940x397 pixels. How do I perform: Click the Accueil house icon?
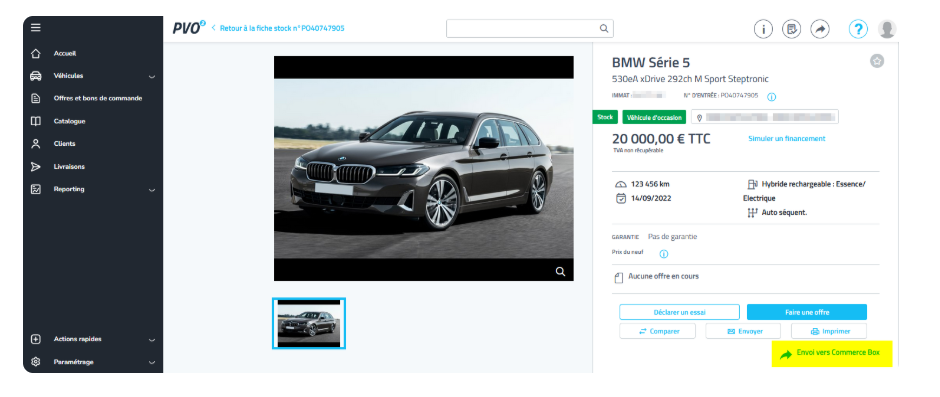tap(35, 53)
